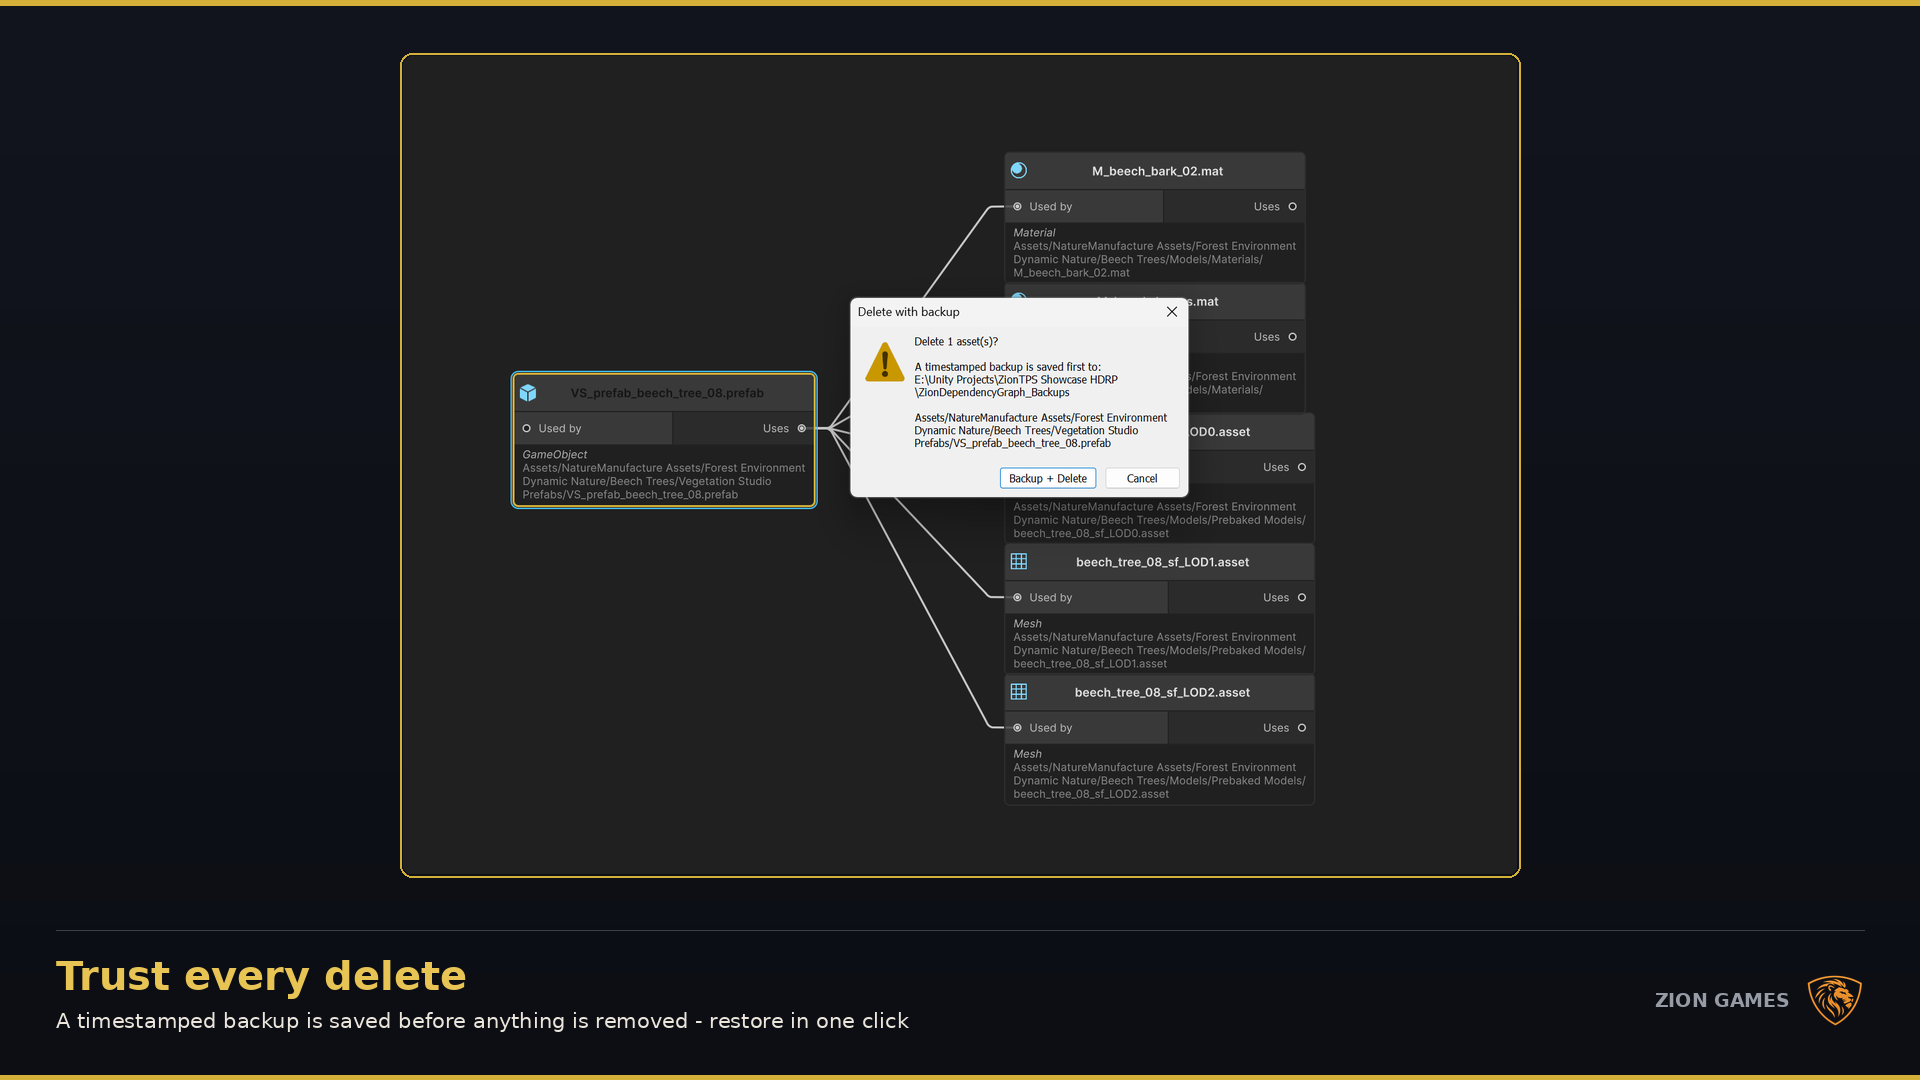Click the Uses port on the prefab node
This screenshot has width=1920, height=1080.
pos(802,429)
